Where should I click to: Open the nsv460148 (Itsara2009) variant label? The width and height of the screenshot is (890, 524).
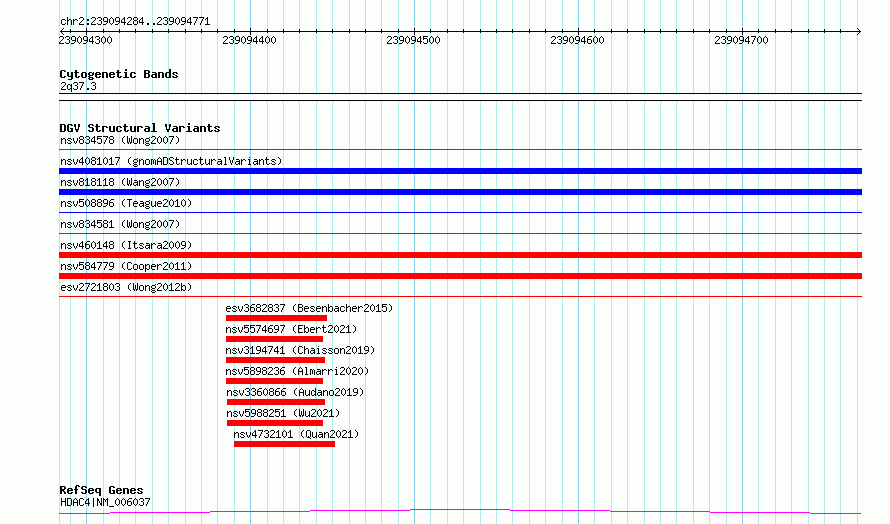click(x=126, y=245)
